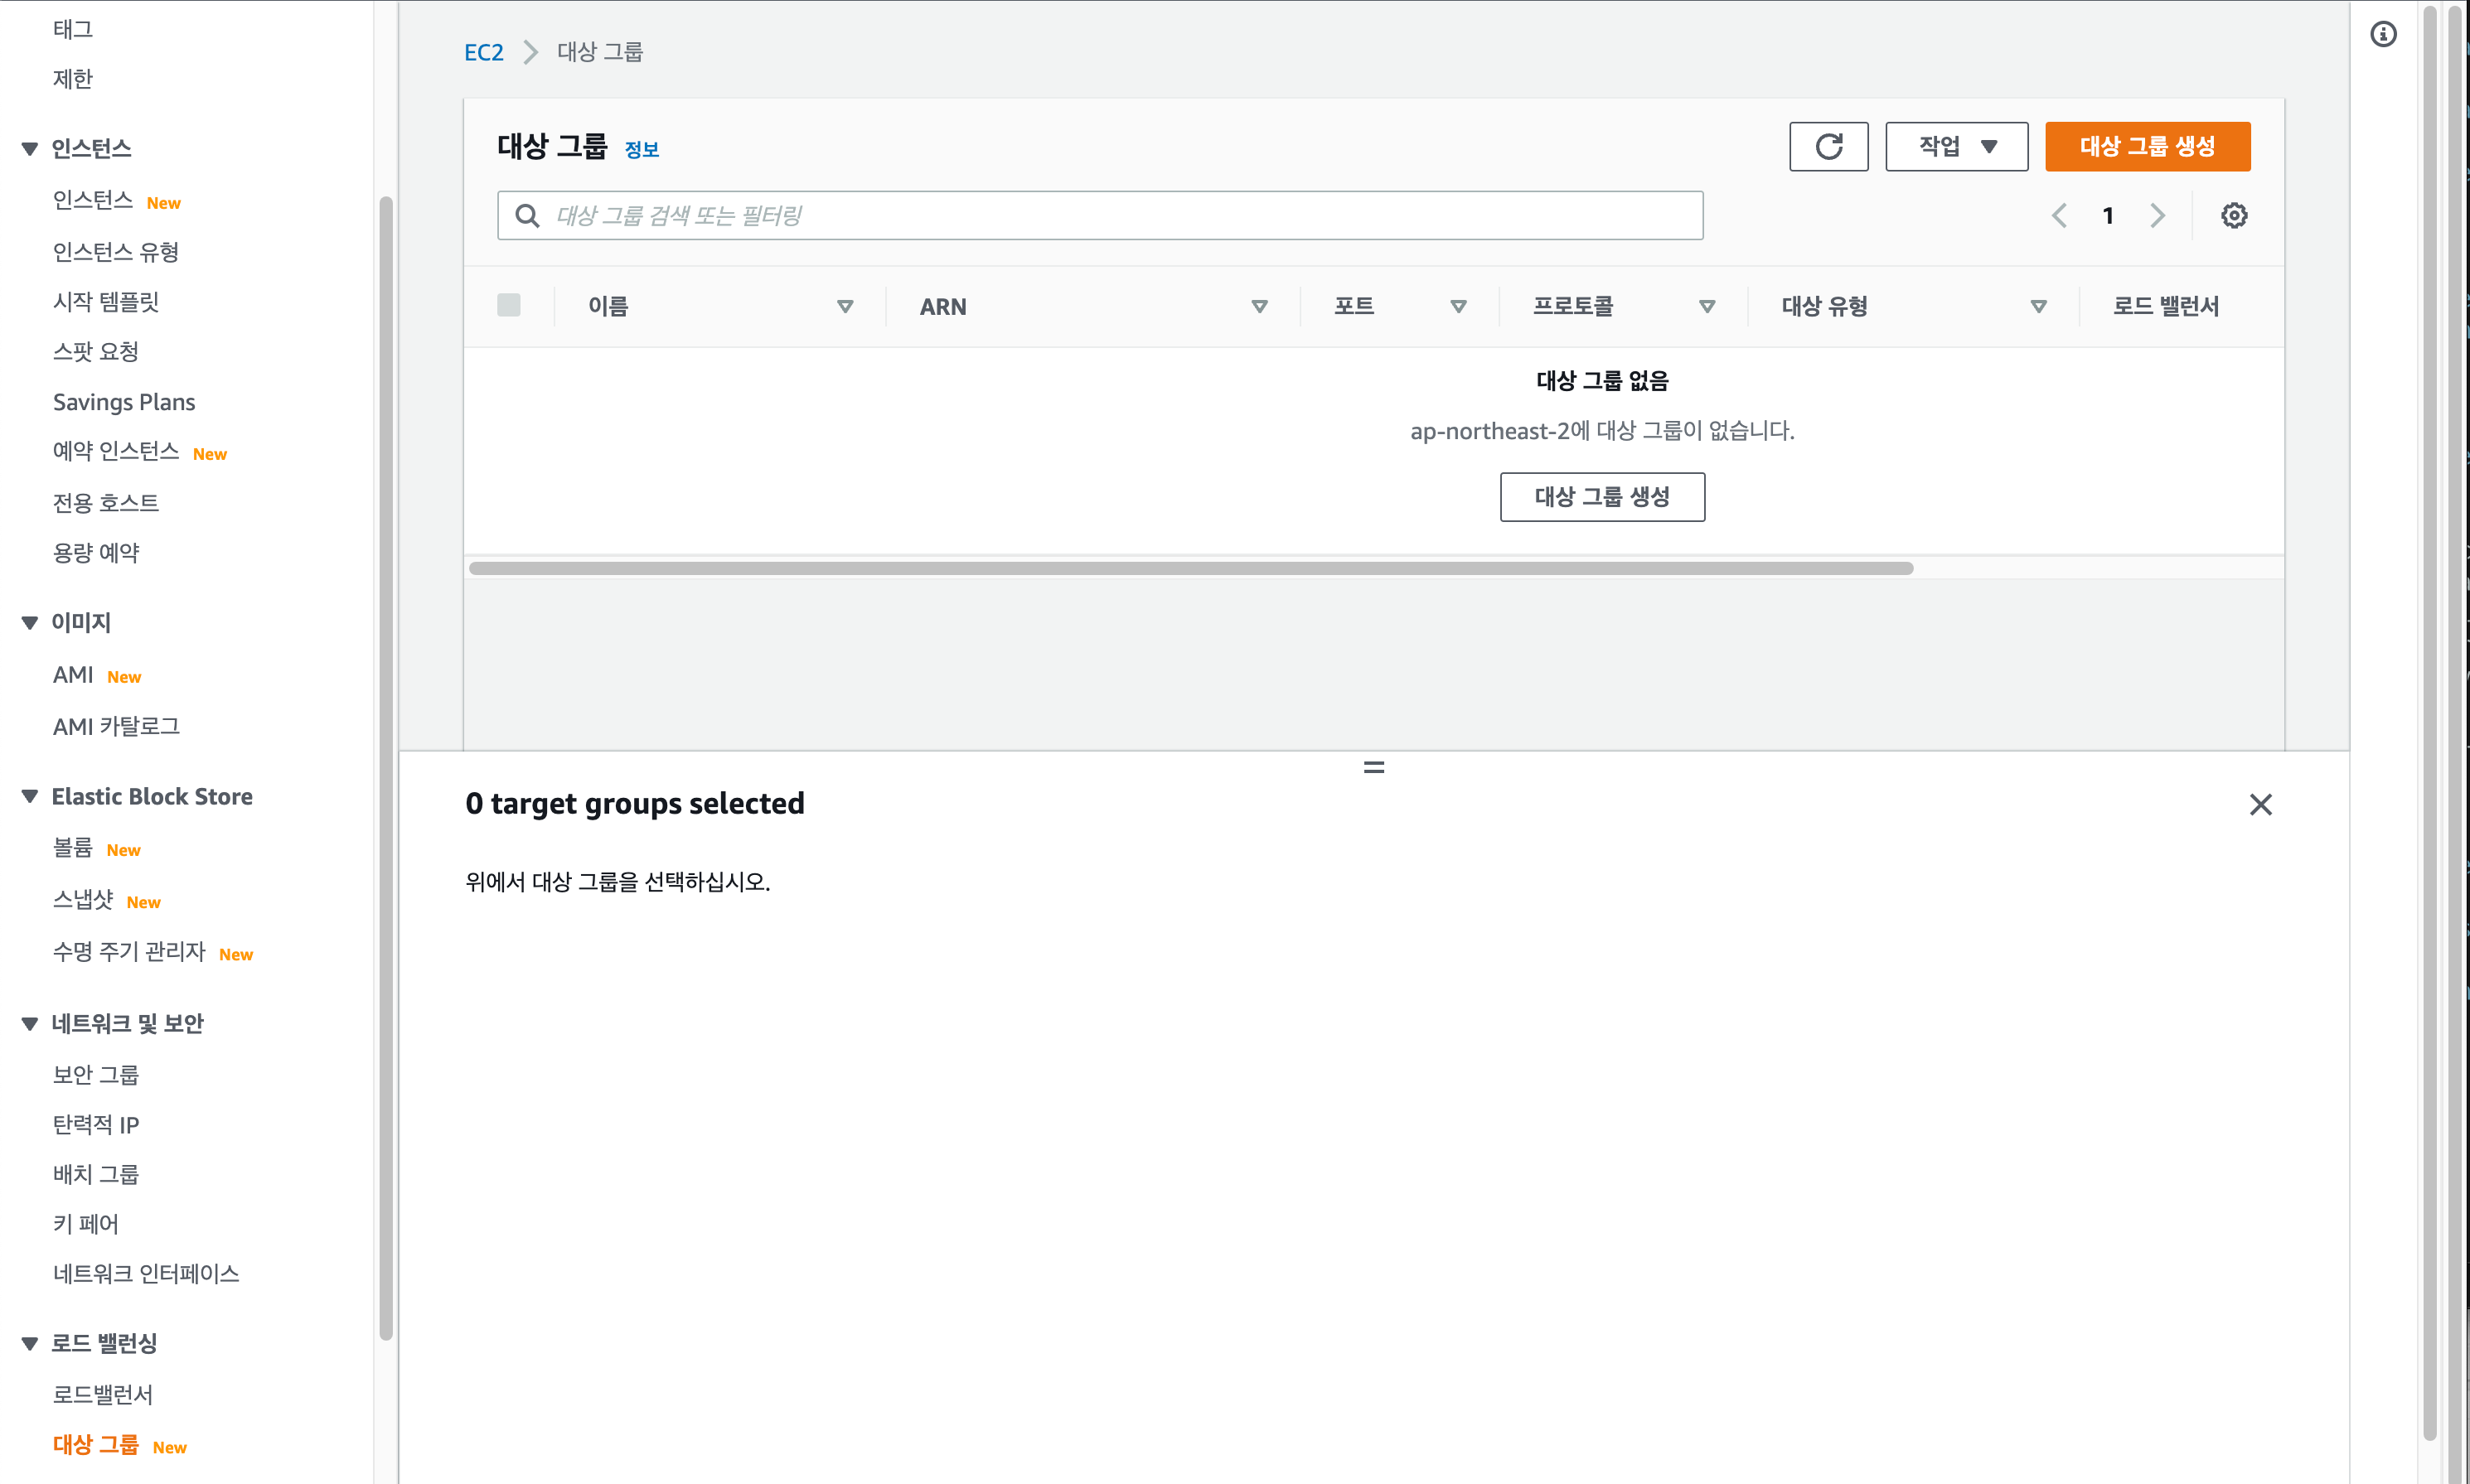The height and width of the screenshot is (1484, 2470).
Task: Sort by ARN column arrow
Action: click(x=1259, y=307)
